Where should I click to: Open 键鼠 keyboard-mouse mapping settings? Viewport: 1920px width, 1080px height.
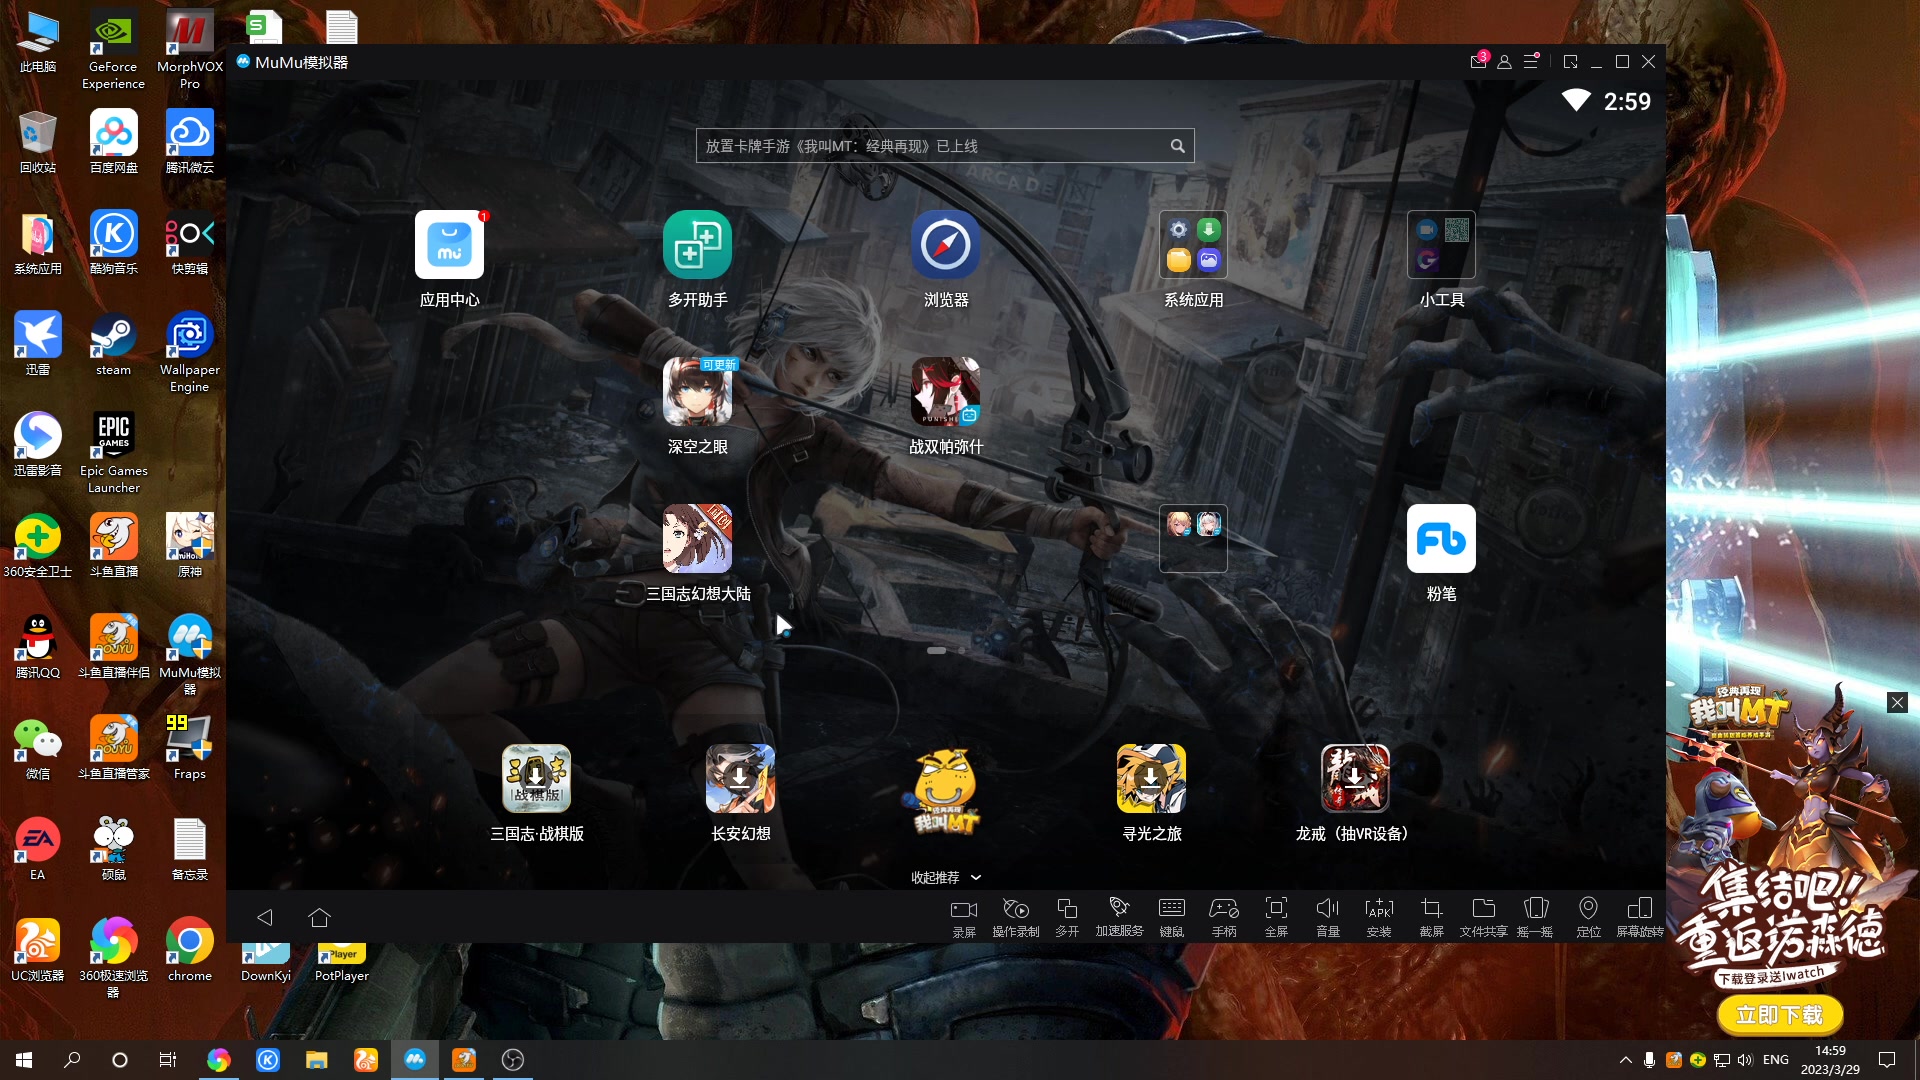coord(1172,917)
